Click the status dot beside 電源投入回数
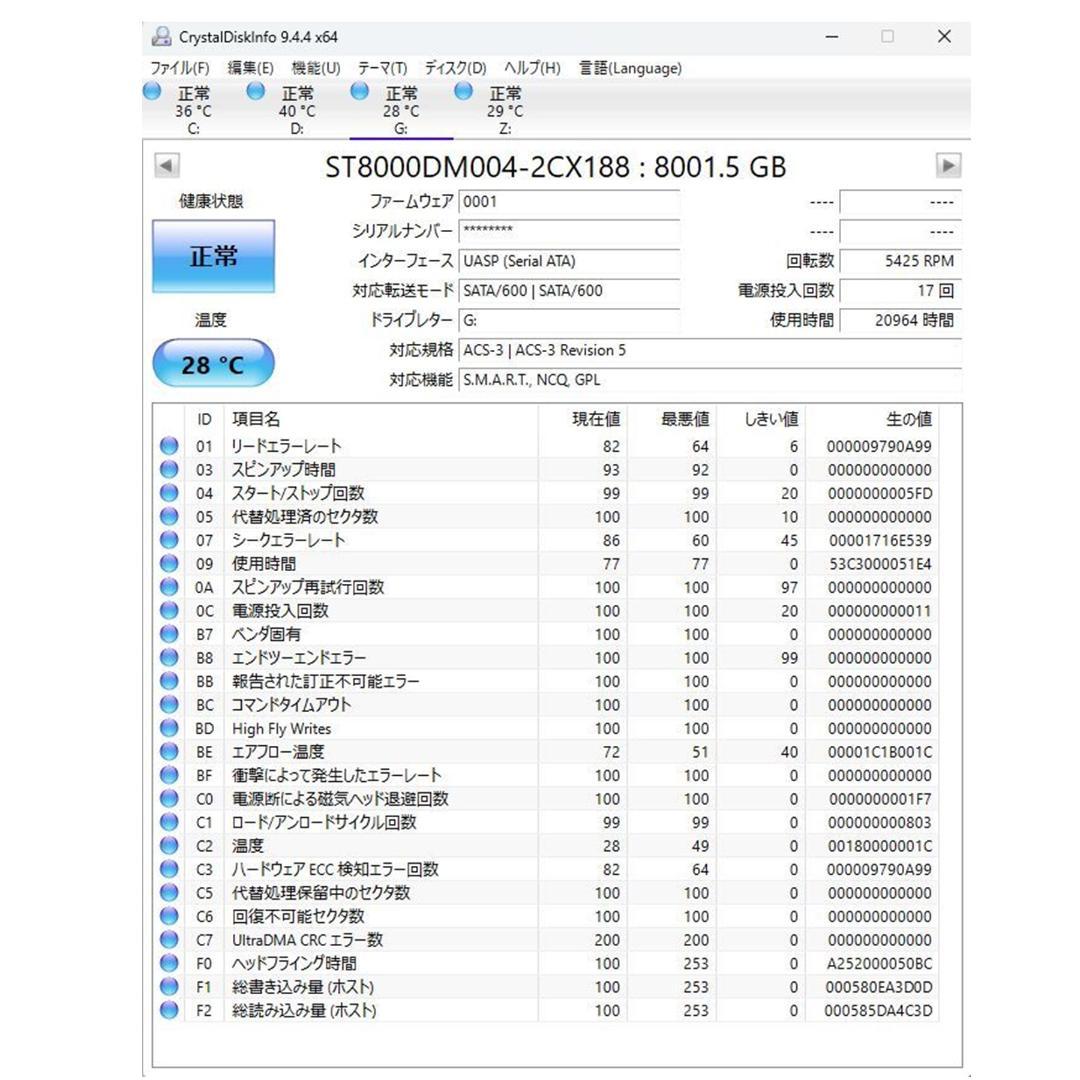Viewport: 1080px width, 1080px height. pyautogui.click(x=168, y=610)
